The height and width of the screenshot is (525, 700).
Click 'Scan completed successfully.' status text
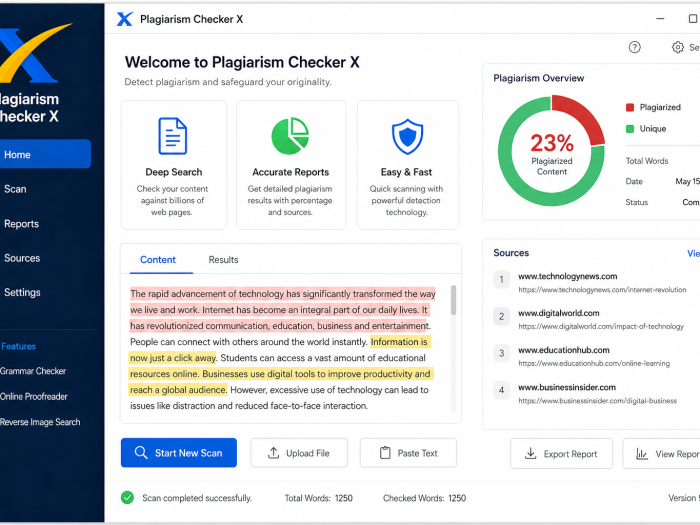point(197,498)
